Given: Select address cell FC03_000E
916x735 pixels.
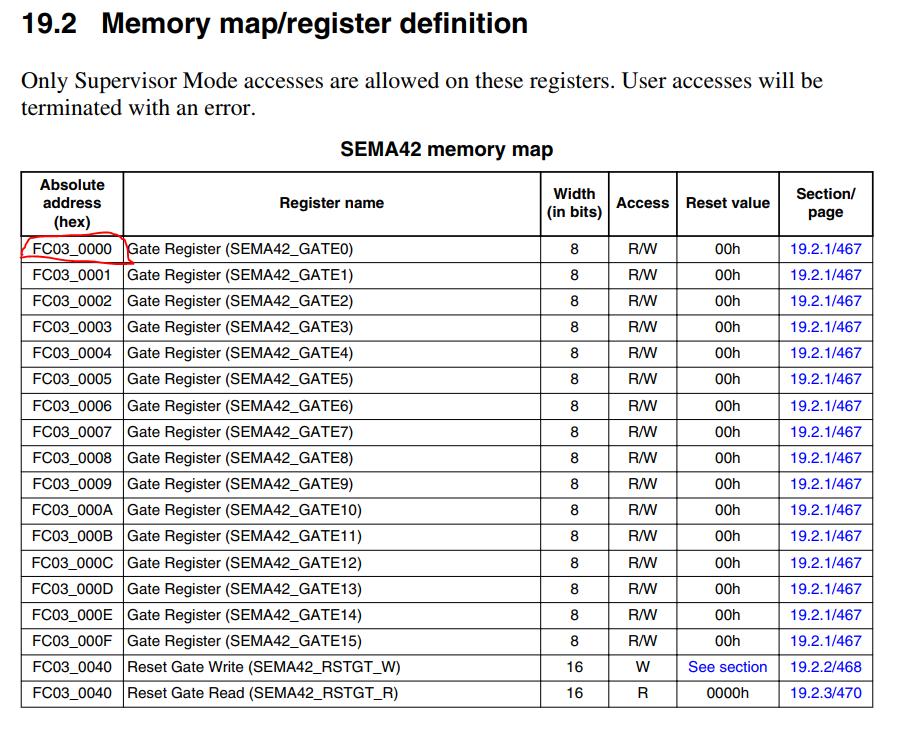Looking at the screenshot, I should pos(72,615).
